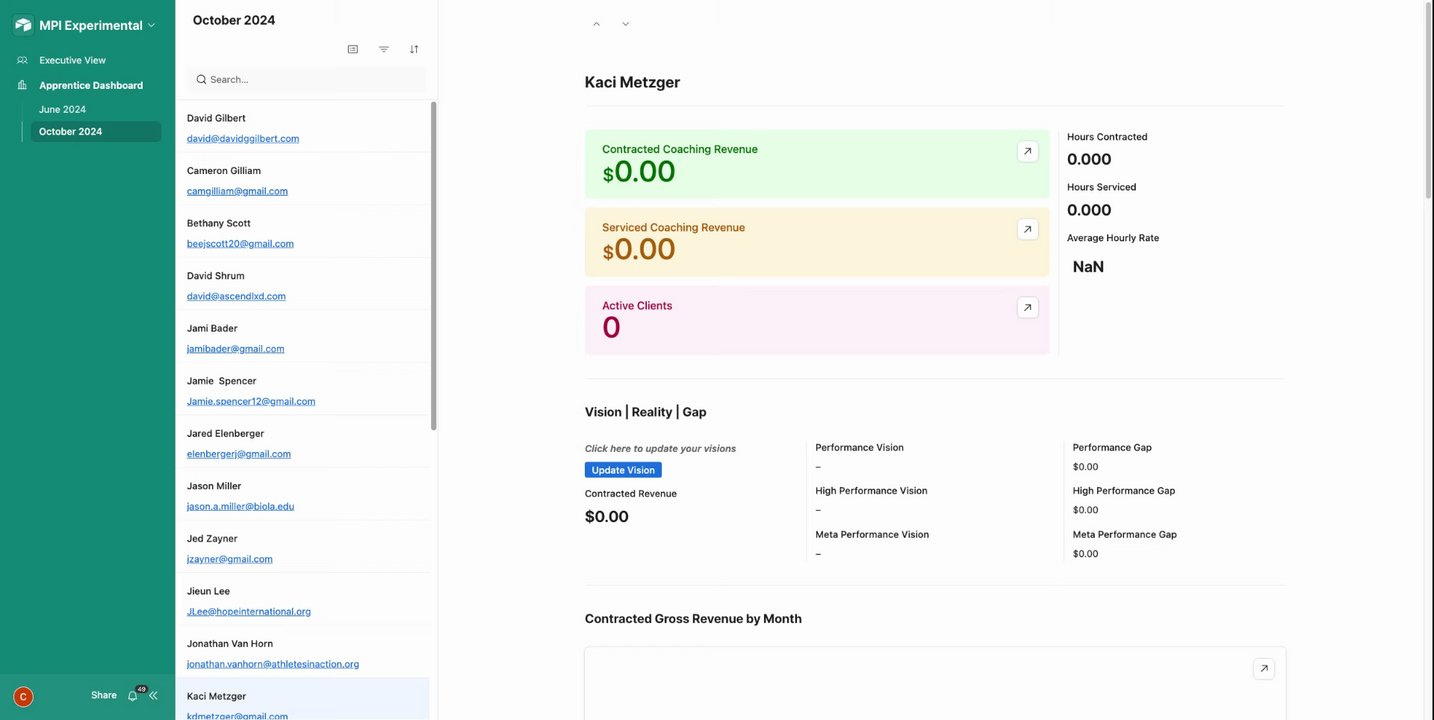
Task: Expand the Active Clients card arrow
Action: point(1027,307)
